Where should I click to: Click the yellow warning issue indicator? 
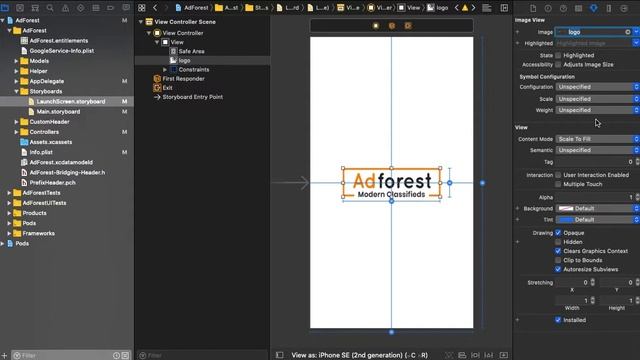coord(465,8)
